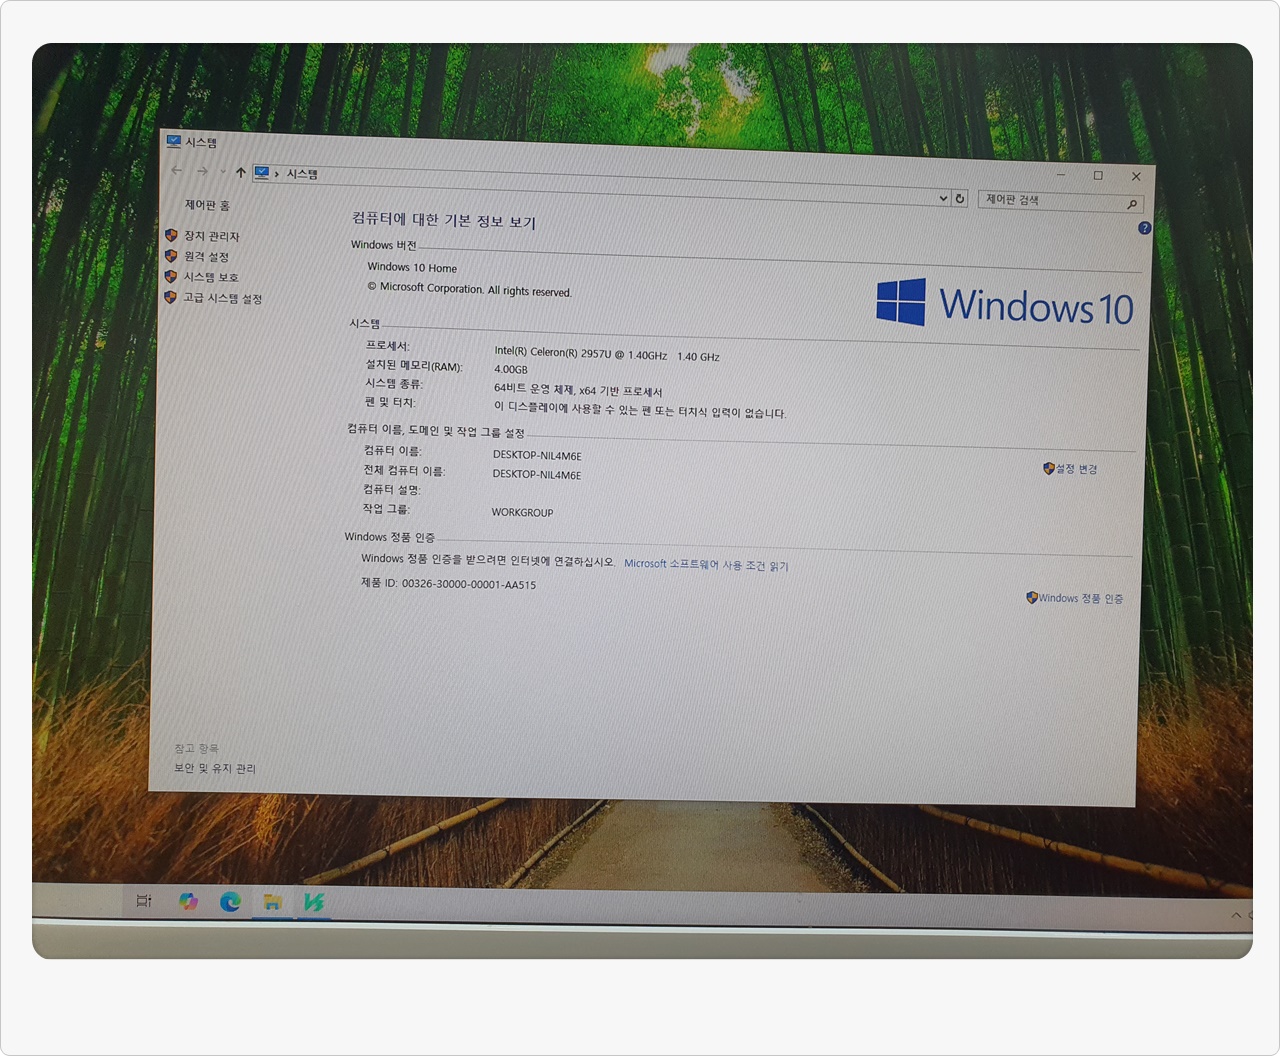This screenshot has width=1280, height=1056.
Task: Close the 시스템 window
Action: coord(1136,176)
